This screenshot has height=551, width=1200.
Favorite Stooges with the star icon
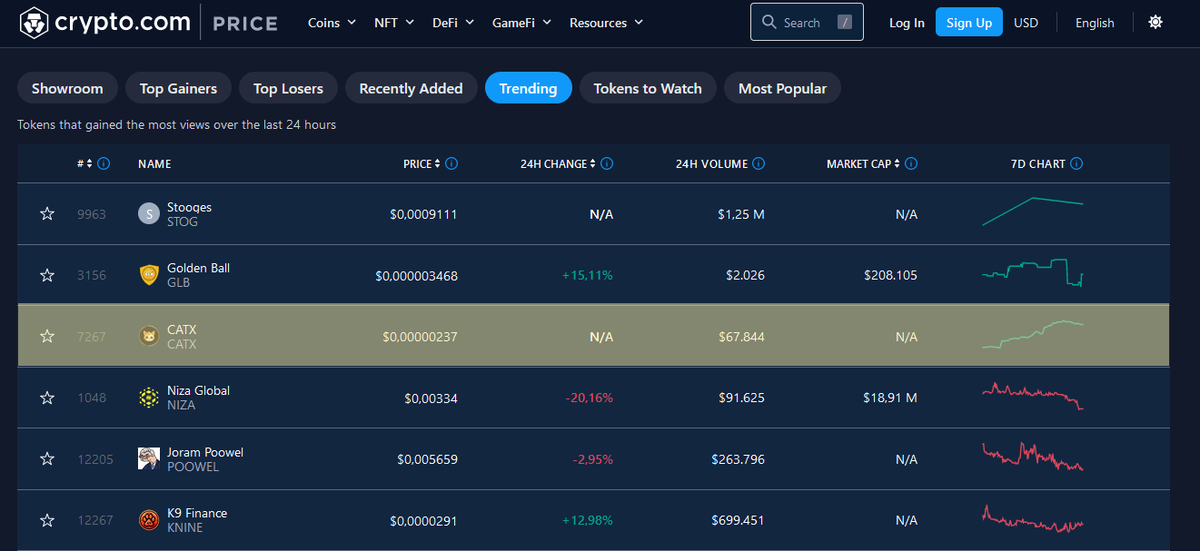[46, 214]
